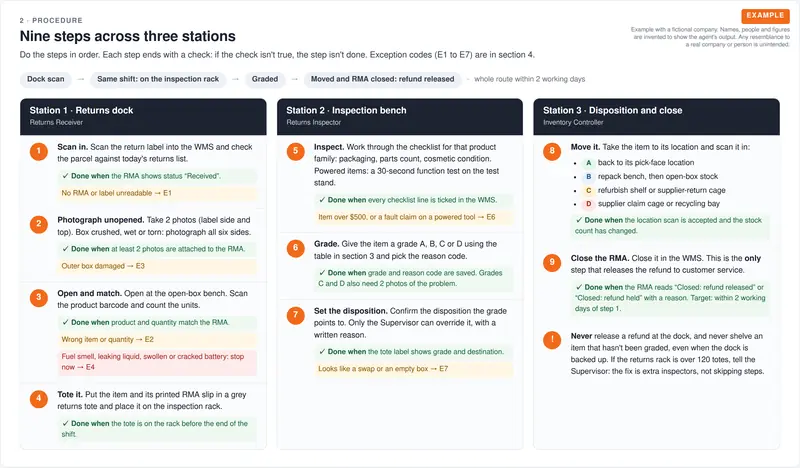Click the Graded pill
Image resolution: width=800 pixels, height=468 pixels.
(265, 79)
